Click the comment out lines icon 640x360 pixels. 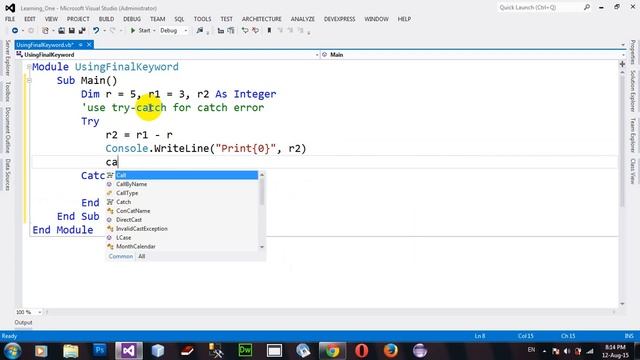[x=245, y=31]
